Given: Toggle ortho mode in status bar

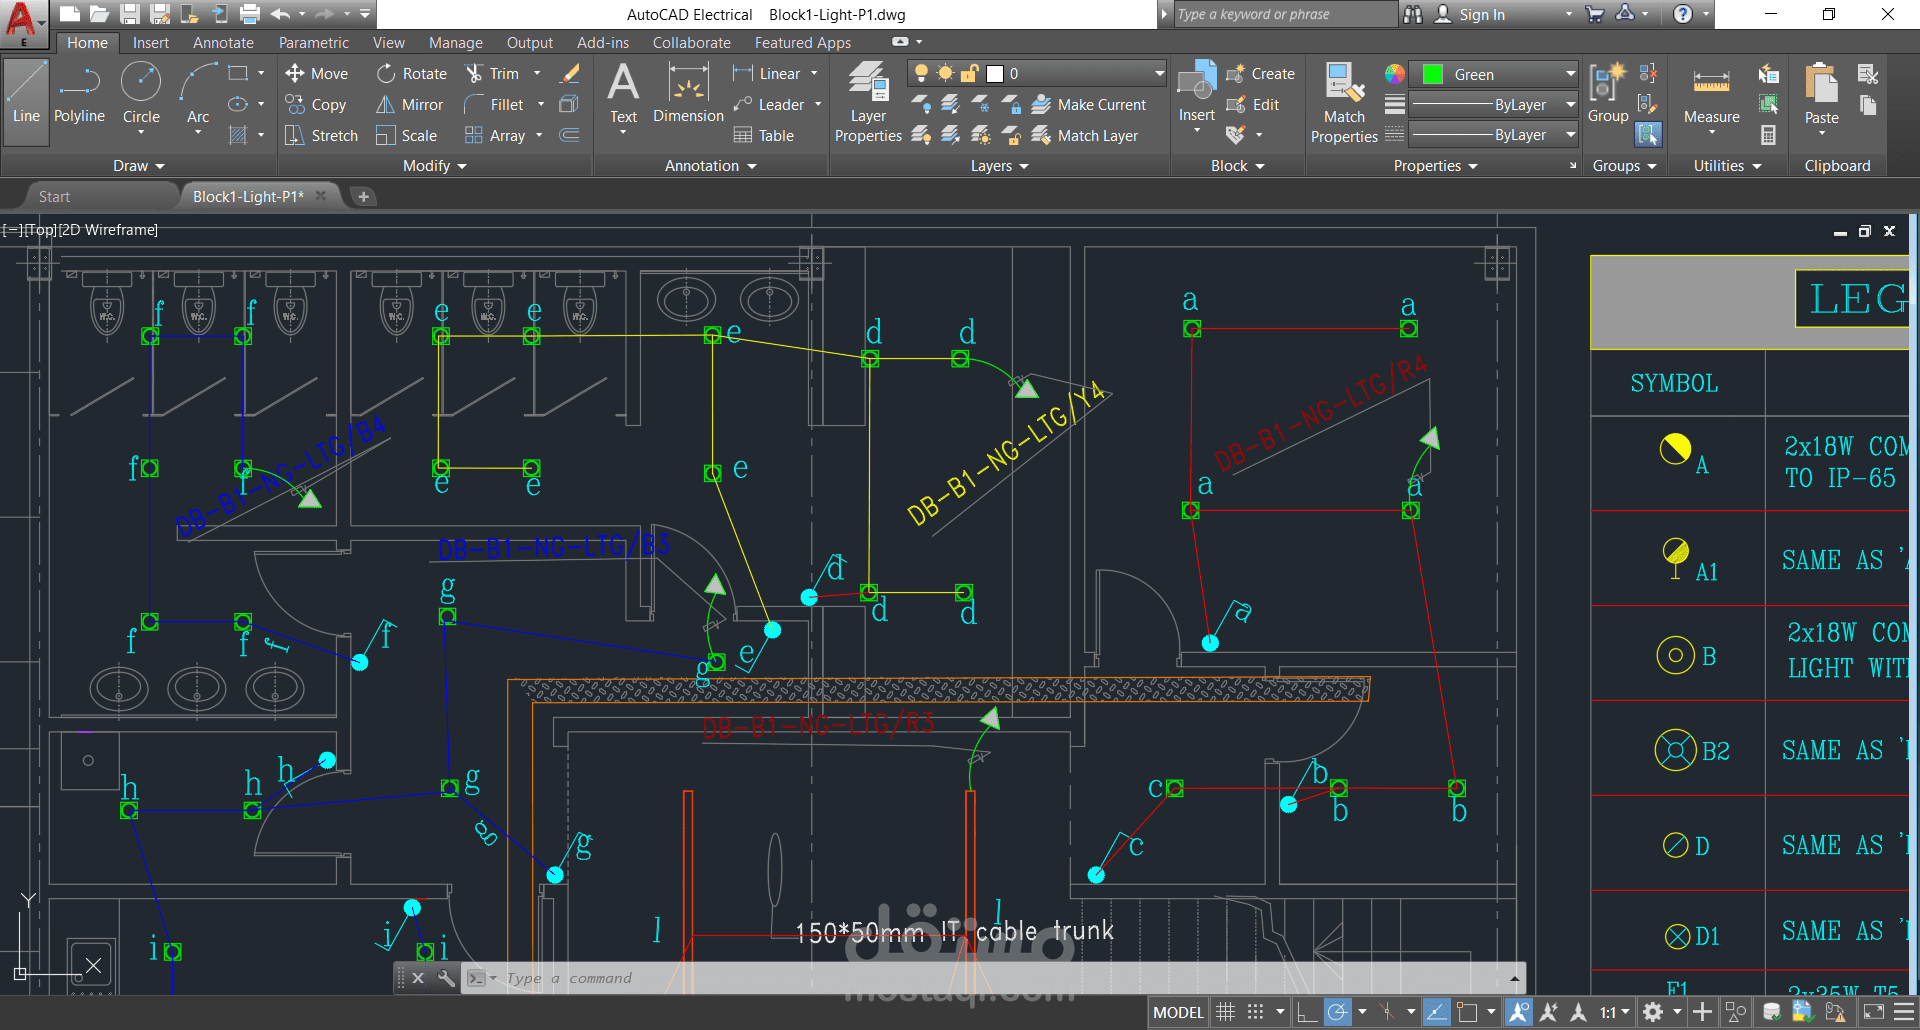Looking at the screenshot, I should point(1306,1012).
